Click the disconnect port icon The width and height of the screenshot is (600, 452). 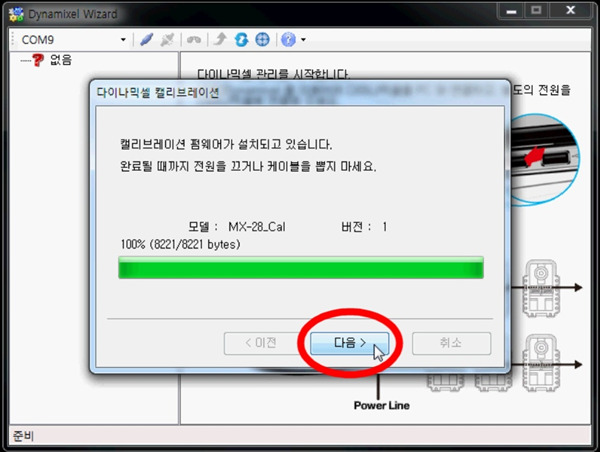(168, 40)
